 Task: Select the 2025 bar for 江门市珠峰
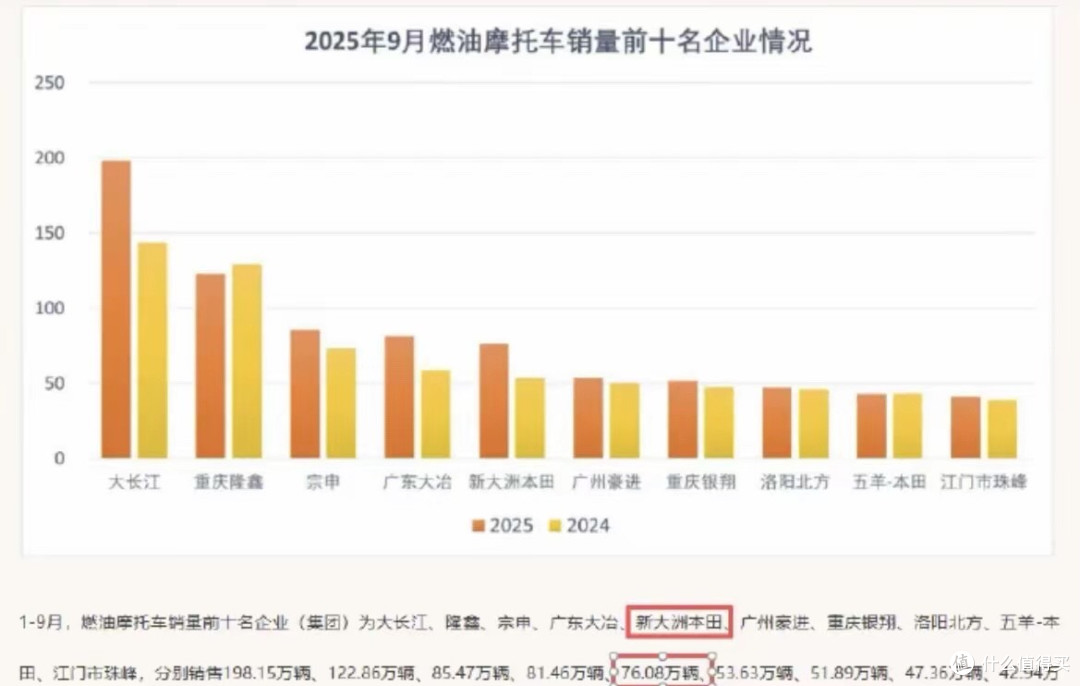(966, 428)
